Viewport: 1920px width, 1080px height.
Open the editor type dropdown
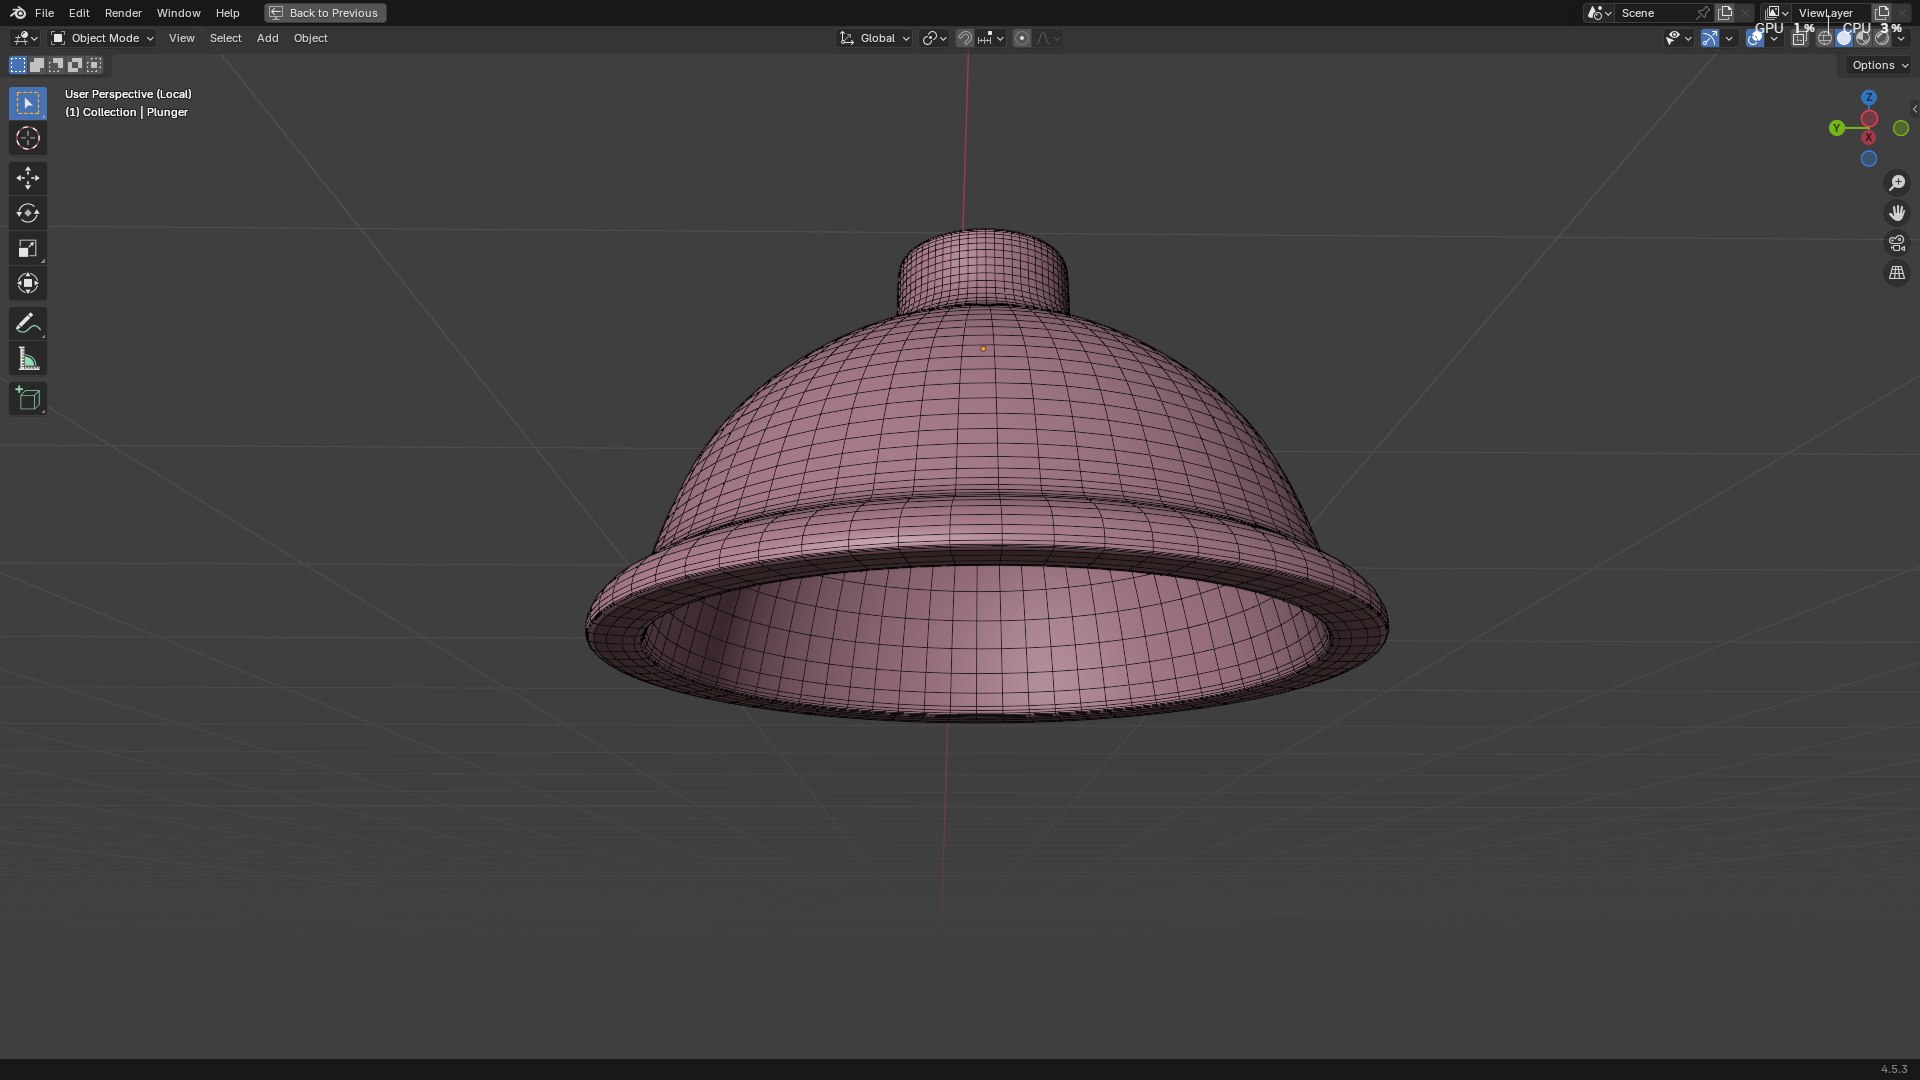tap(25, 38)
